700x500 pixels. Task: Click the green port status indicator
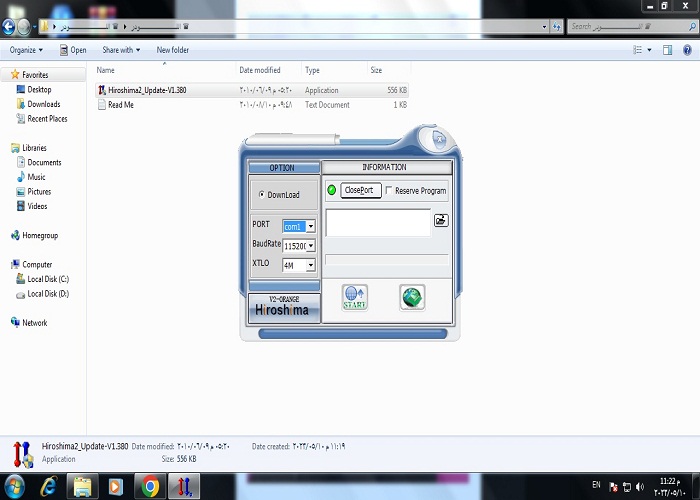[332, 190]
